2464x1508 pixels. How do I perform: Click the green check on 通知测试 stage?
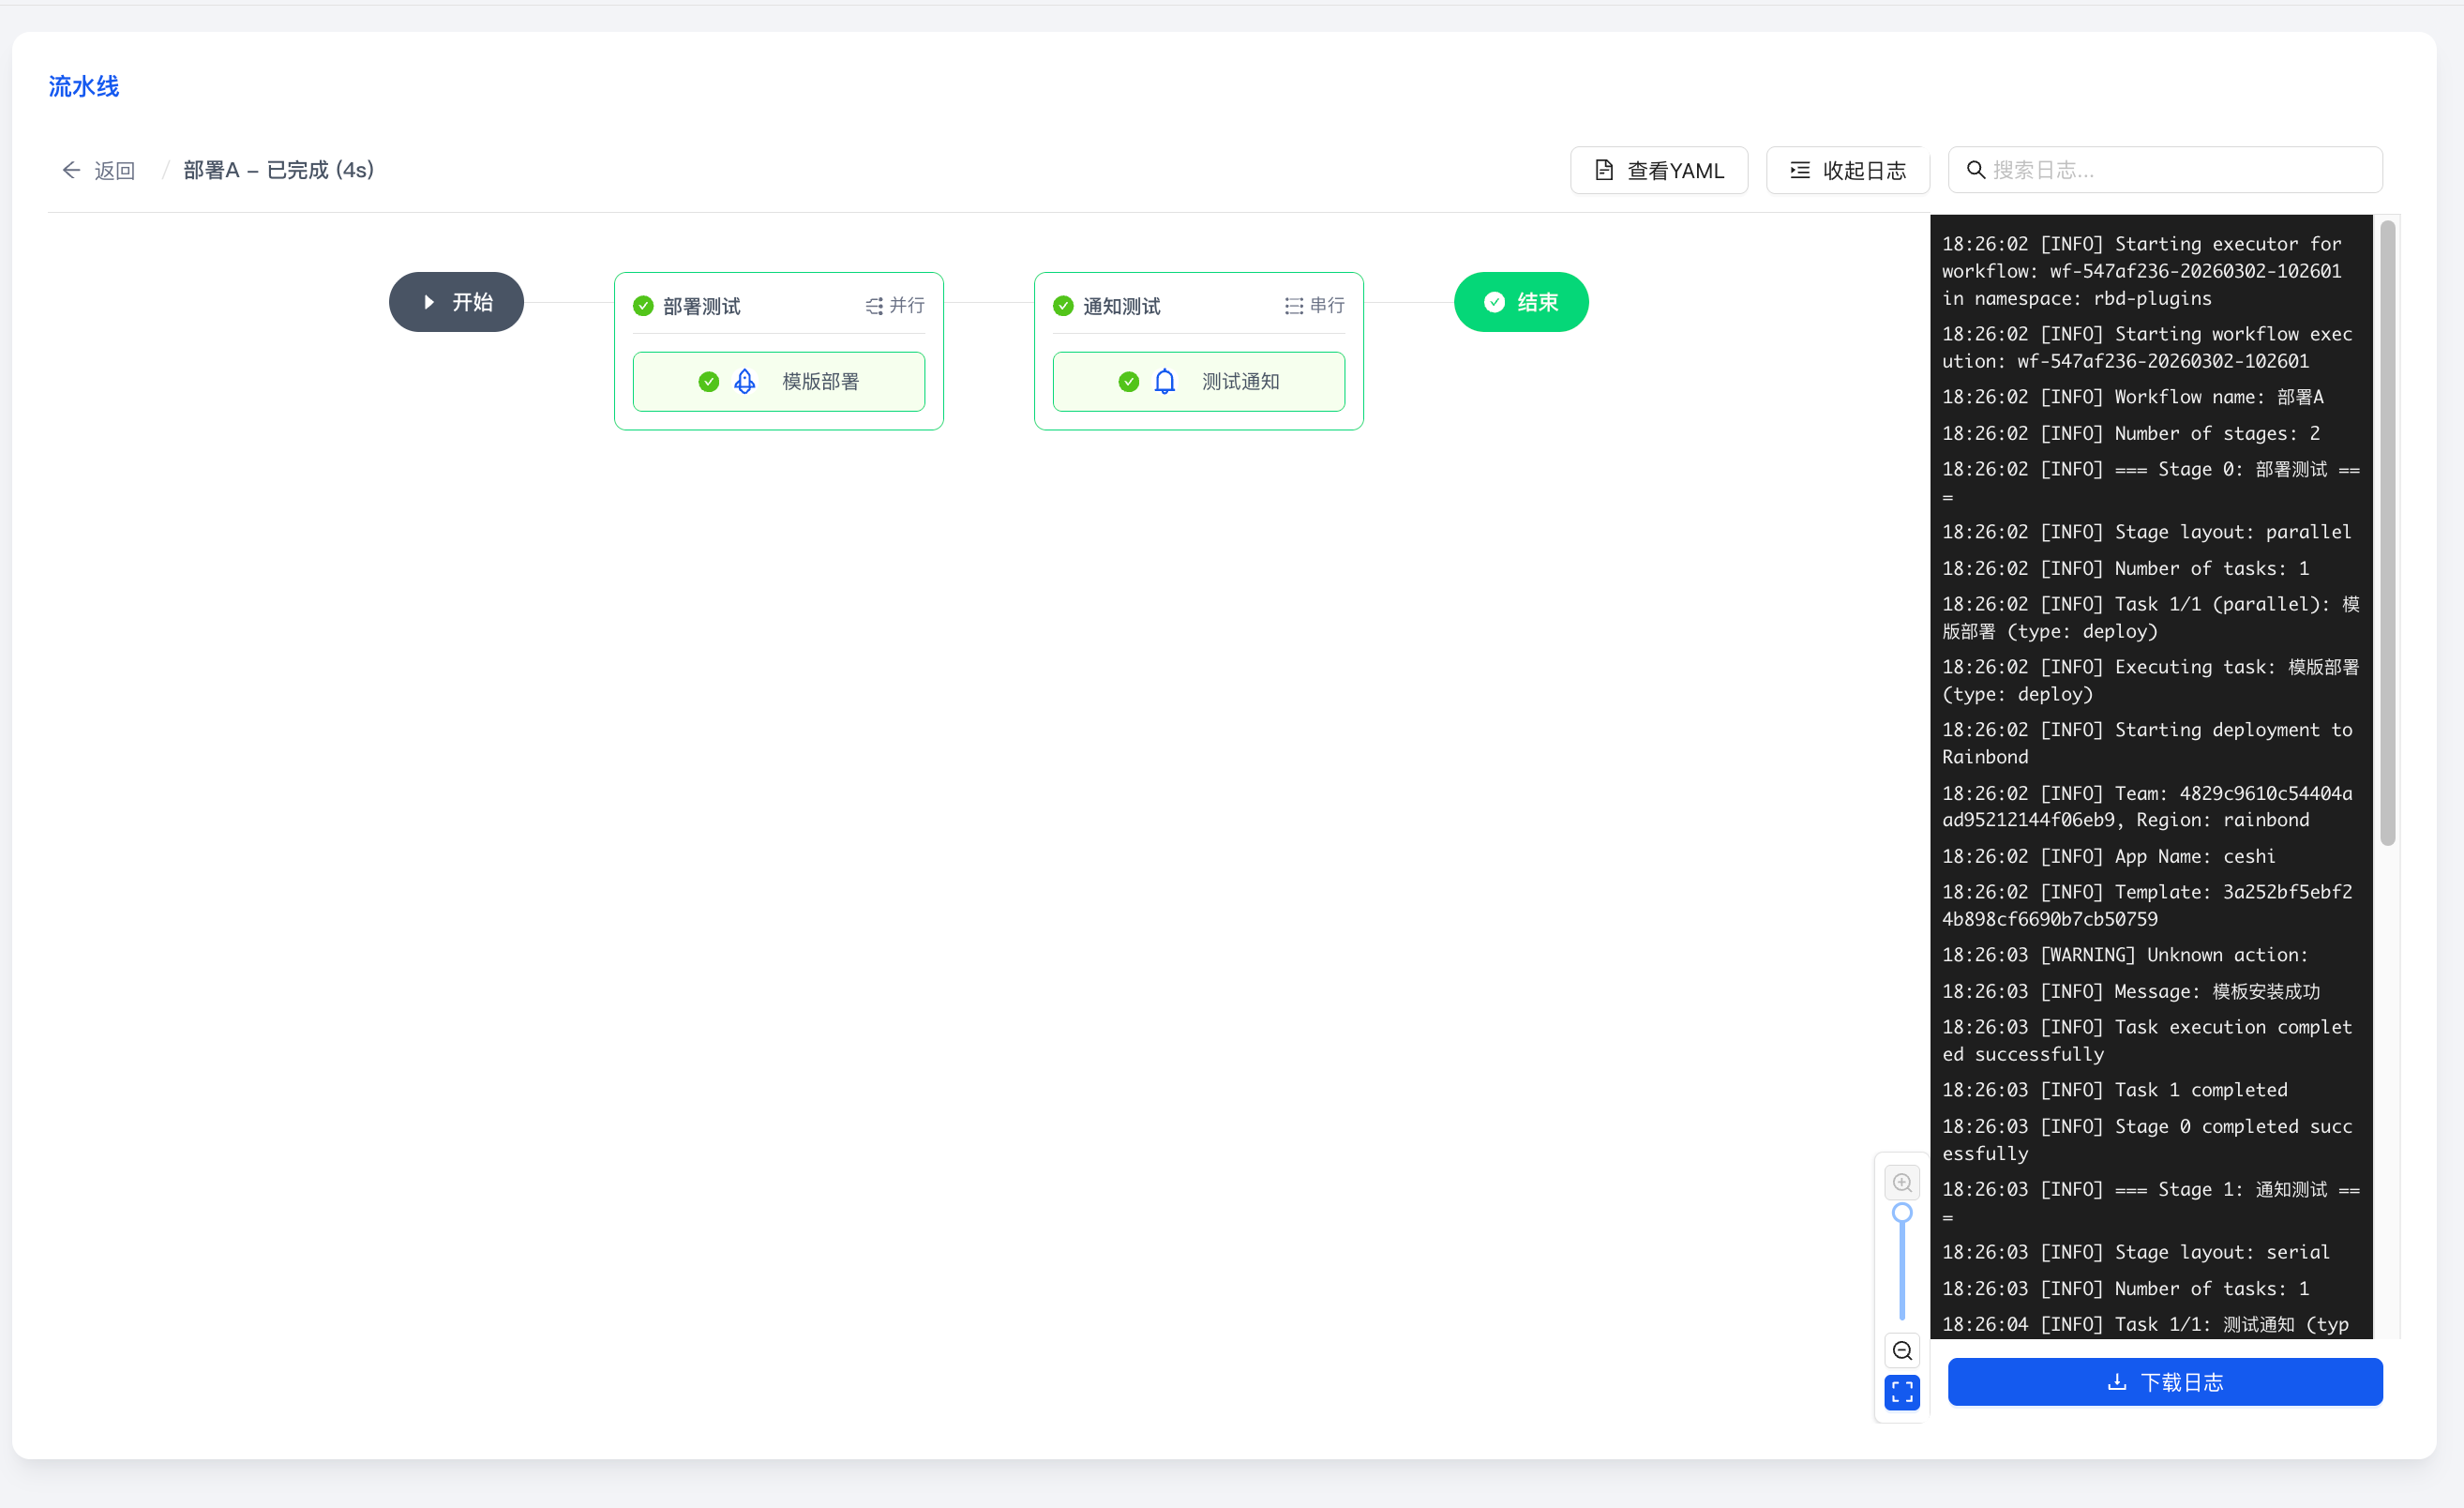point(1063,306)
